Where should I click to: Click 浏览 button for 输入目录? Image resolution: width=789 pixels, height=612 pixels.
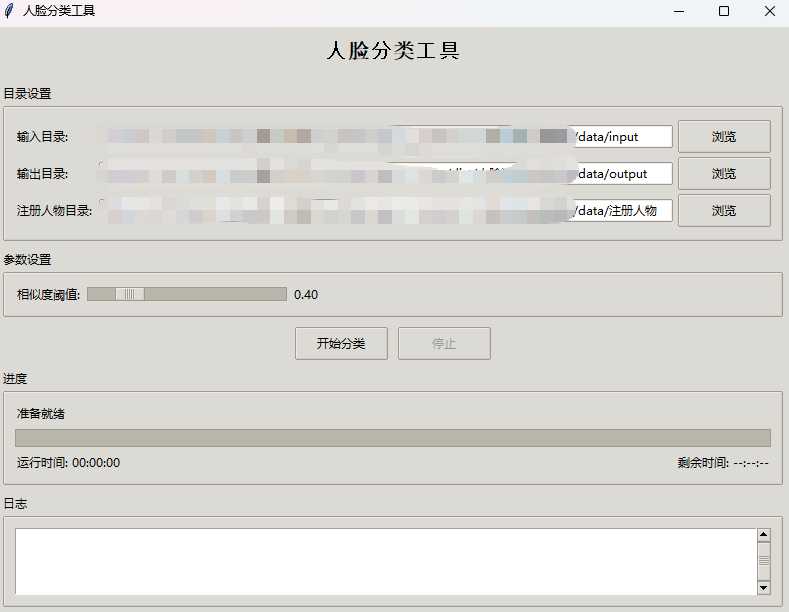(724, 137)
